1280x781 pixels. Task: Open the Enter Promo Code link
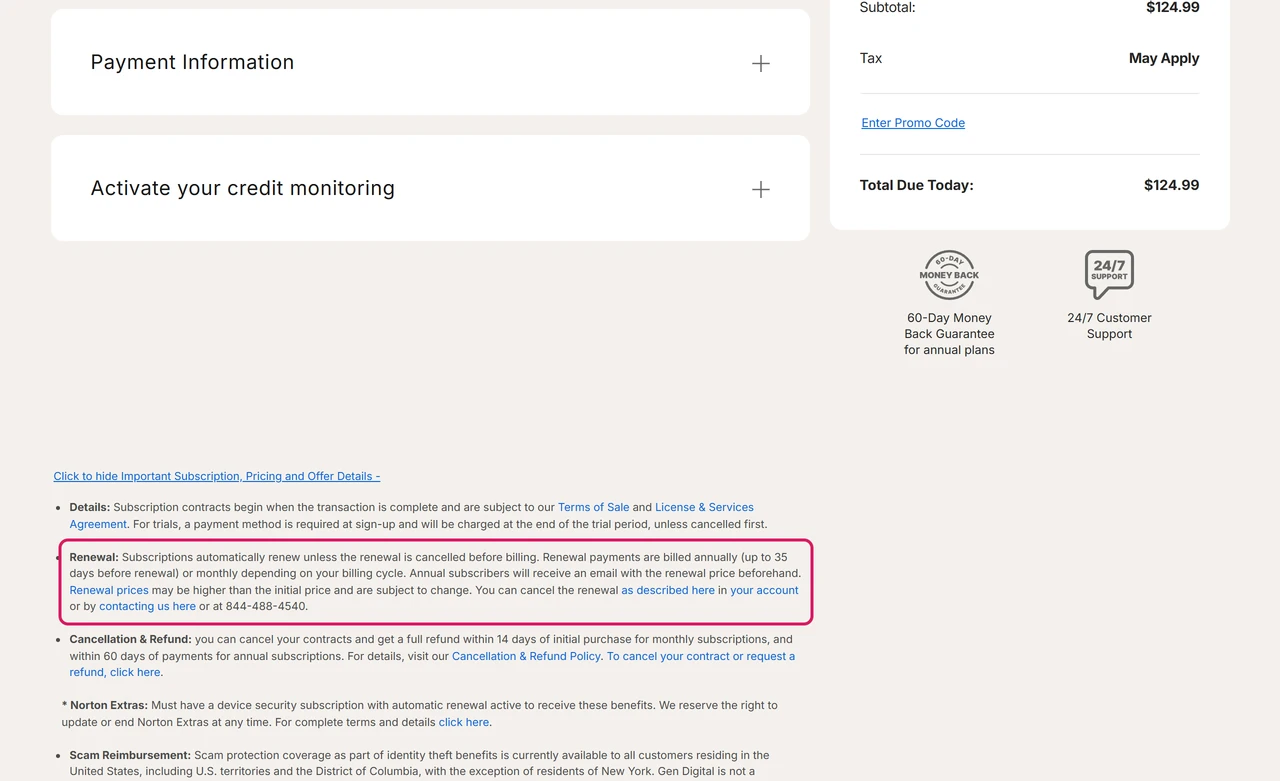point(913,123)
